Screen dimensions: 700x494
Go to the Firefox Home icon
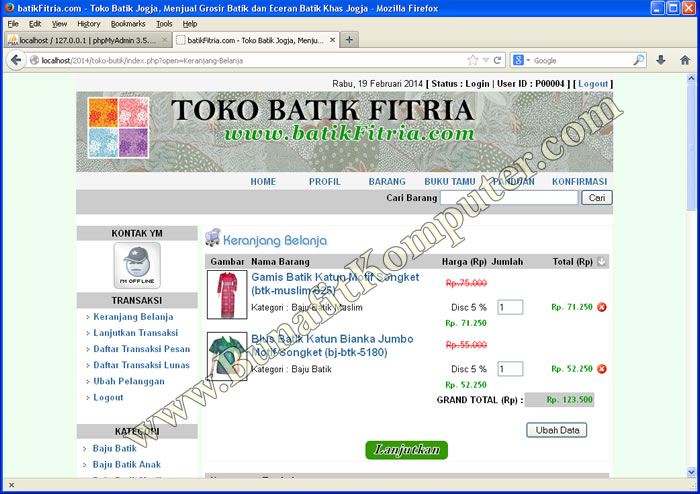pyautogui.click(x=685, y=60)
